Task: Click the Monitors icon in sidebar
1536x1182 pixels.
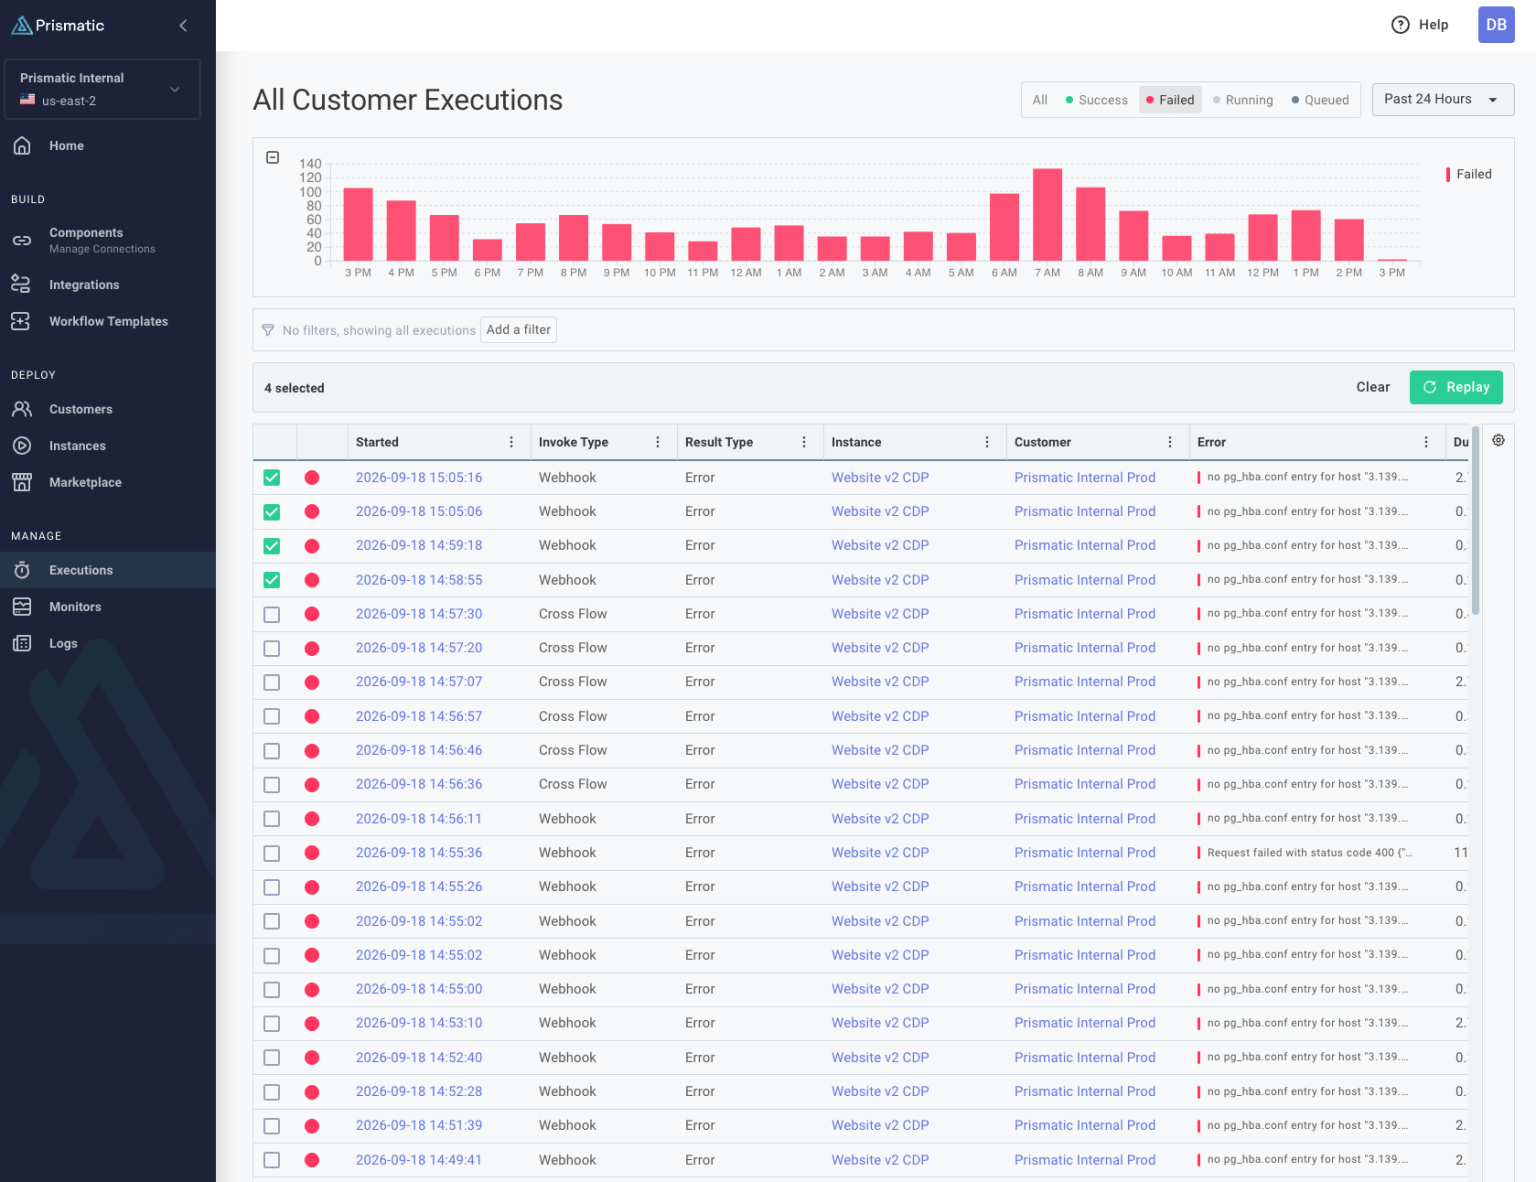Action: (x=22, y=607)
